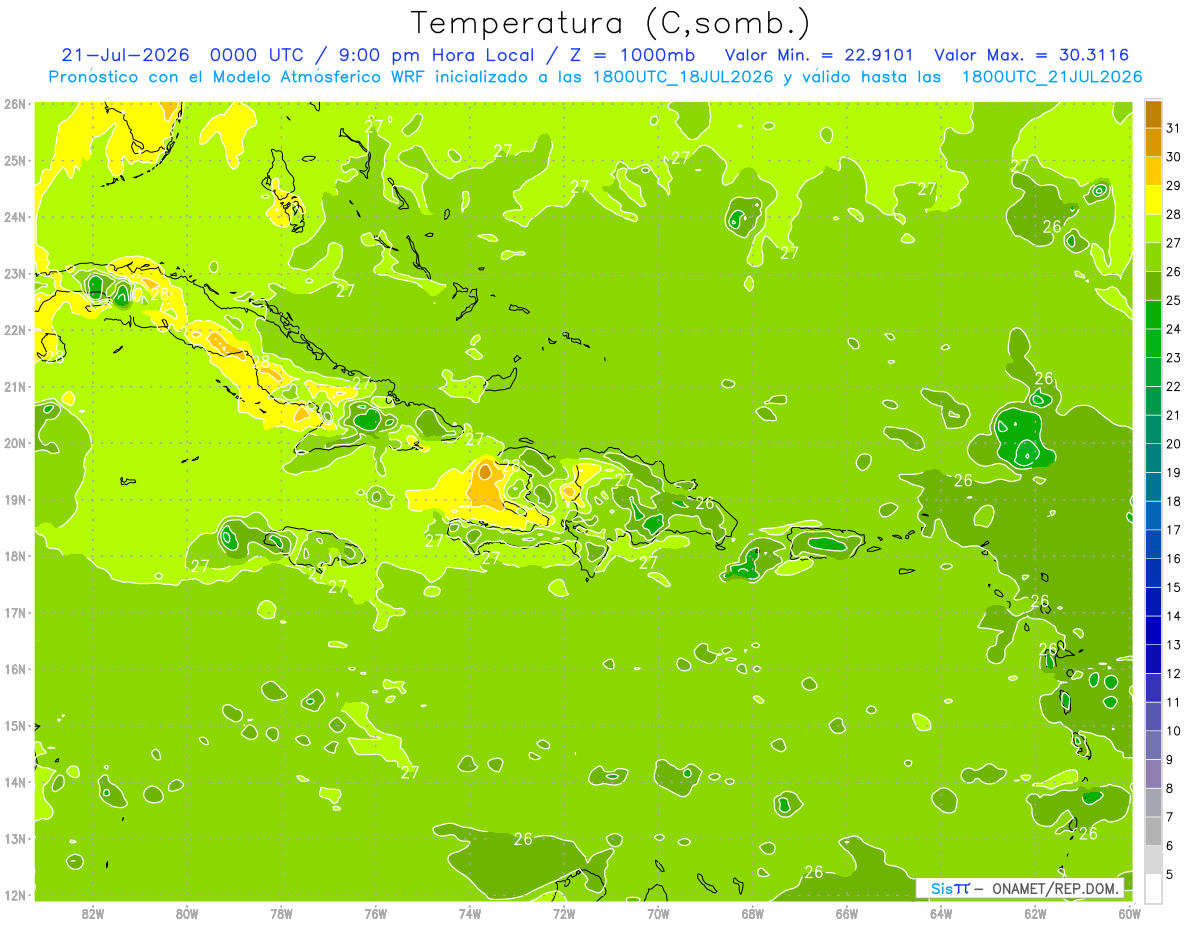The width and height of the screenshot is (1200, 927).
Task: Click the 78W longitude axis label
Action: tap(281, 913)
